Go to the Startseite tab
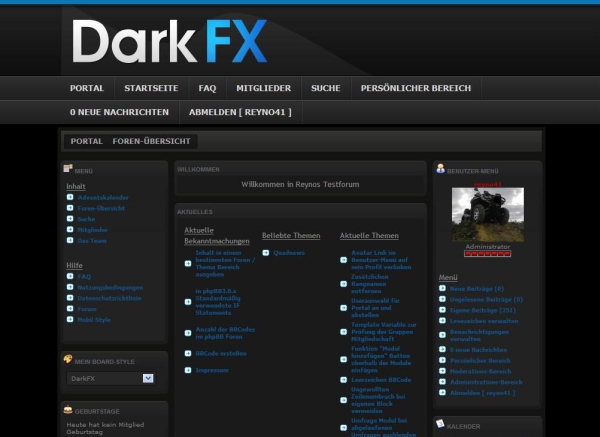 151,88
